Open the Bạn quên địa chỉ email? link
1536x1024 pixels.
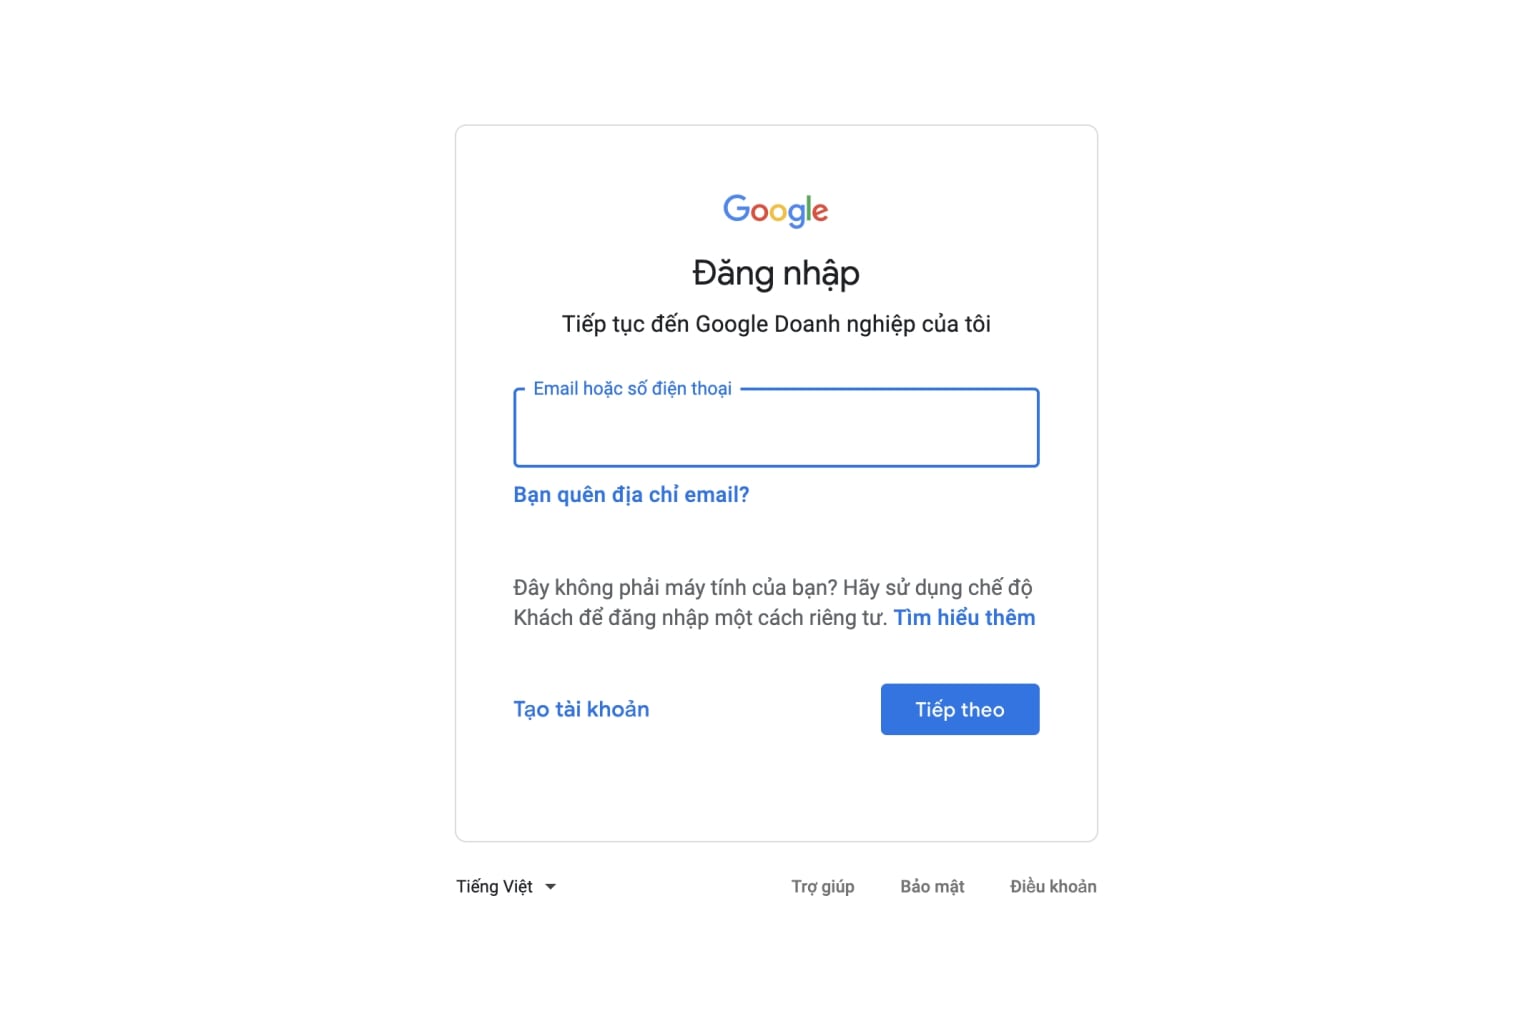pyautogui.click(x=631, y=495)
